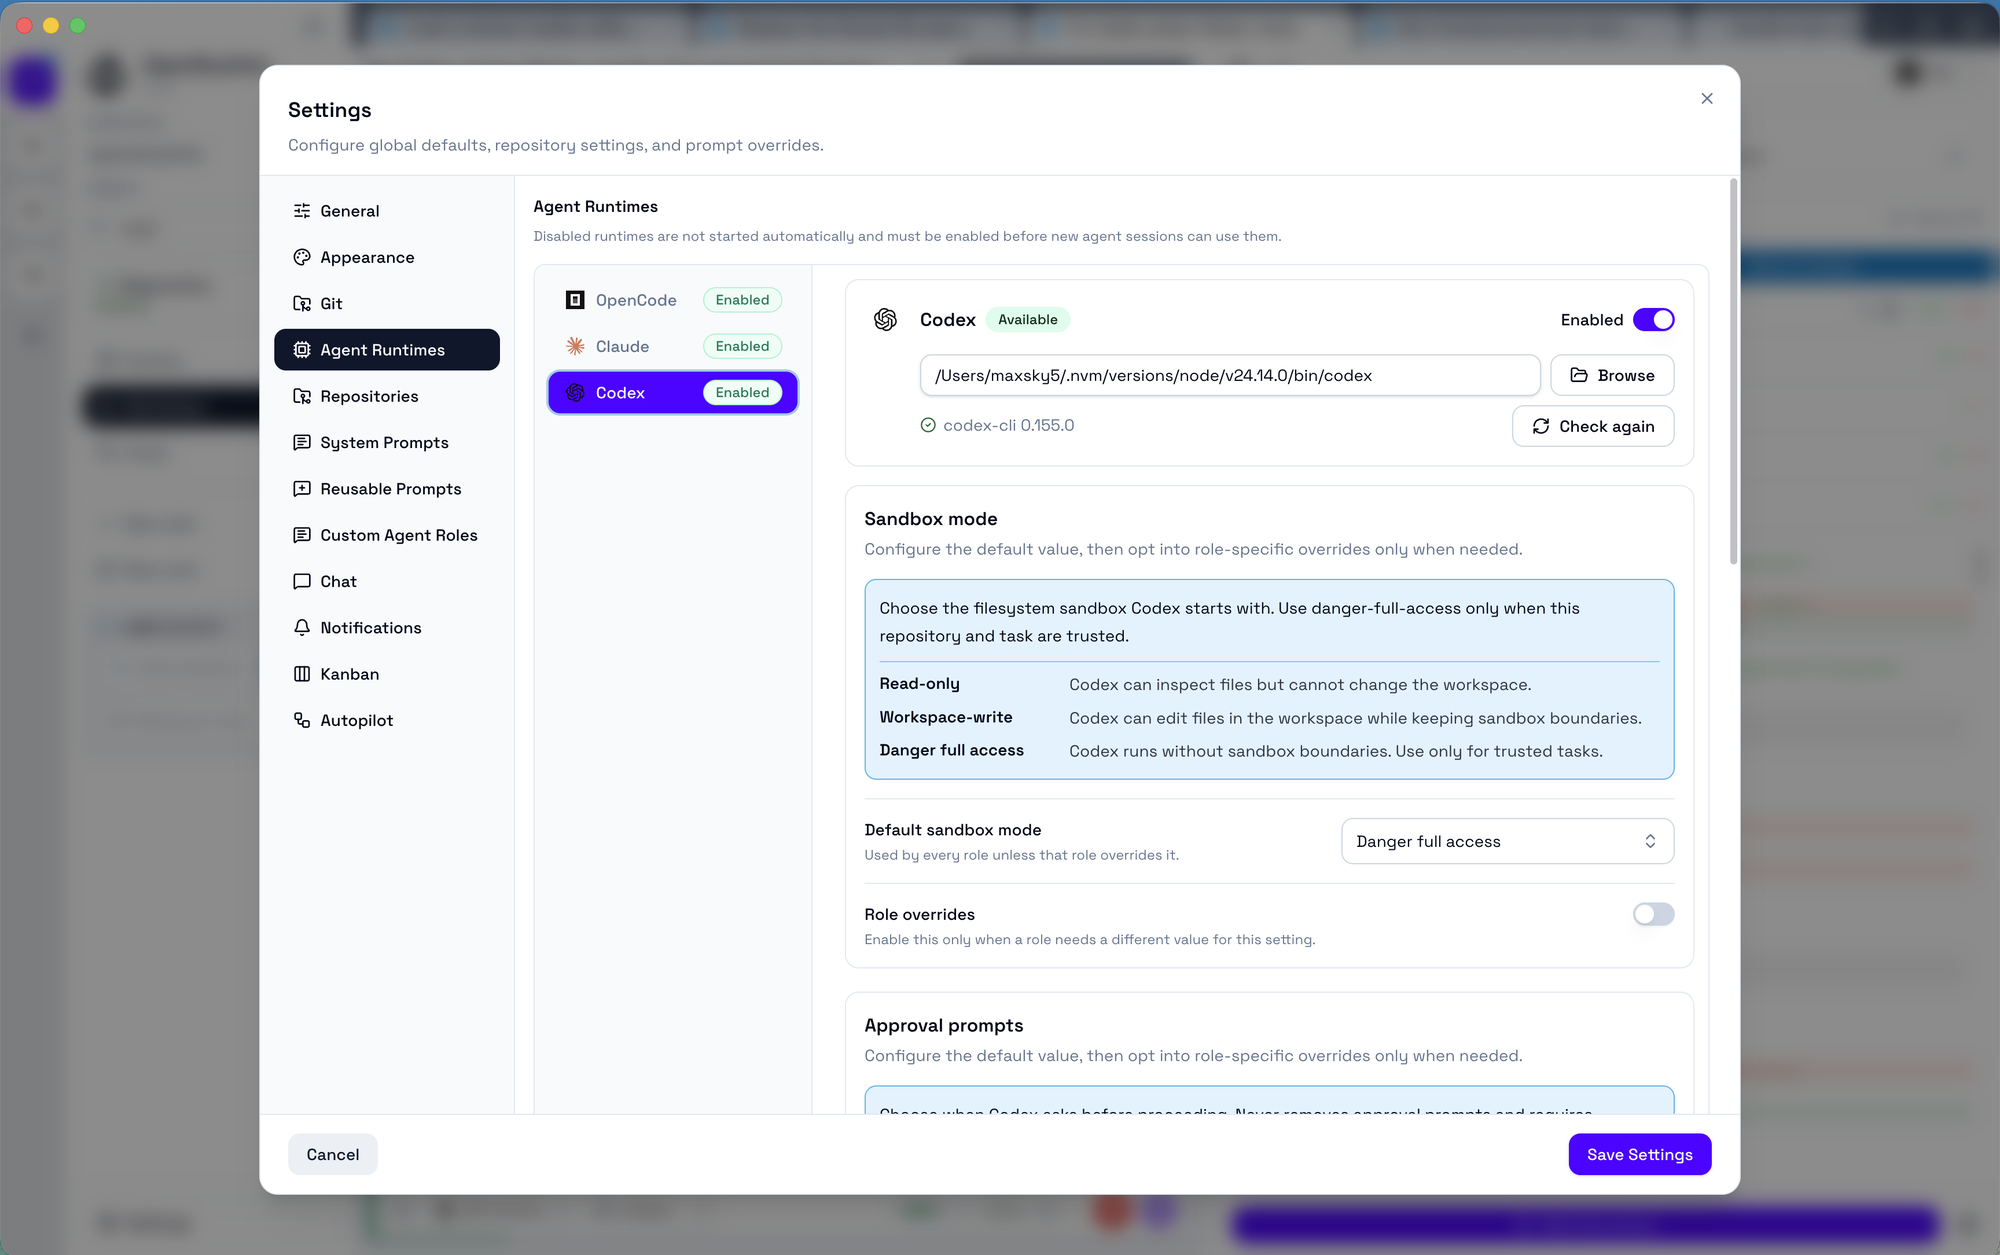The width and height of the screenshot is (2000, 1255).
Task: Click the Kanban columns icon
Action: point(302,674)
